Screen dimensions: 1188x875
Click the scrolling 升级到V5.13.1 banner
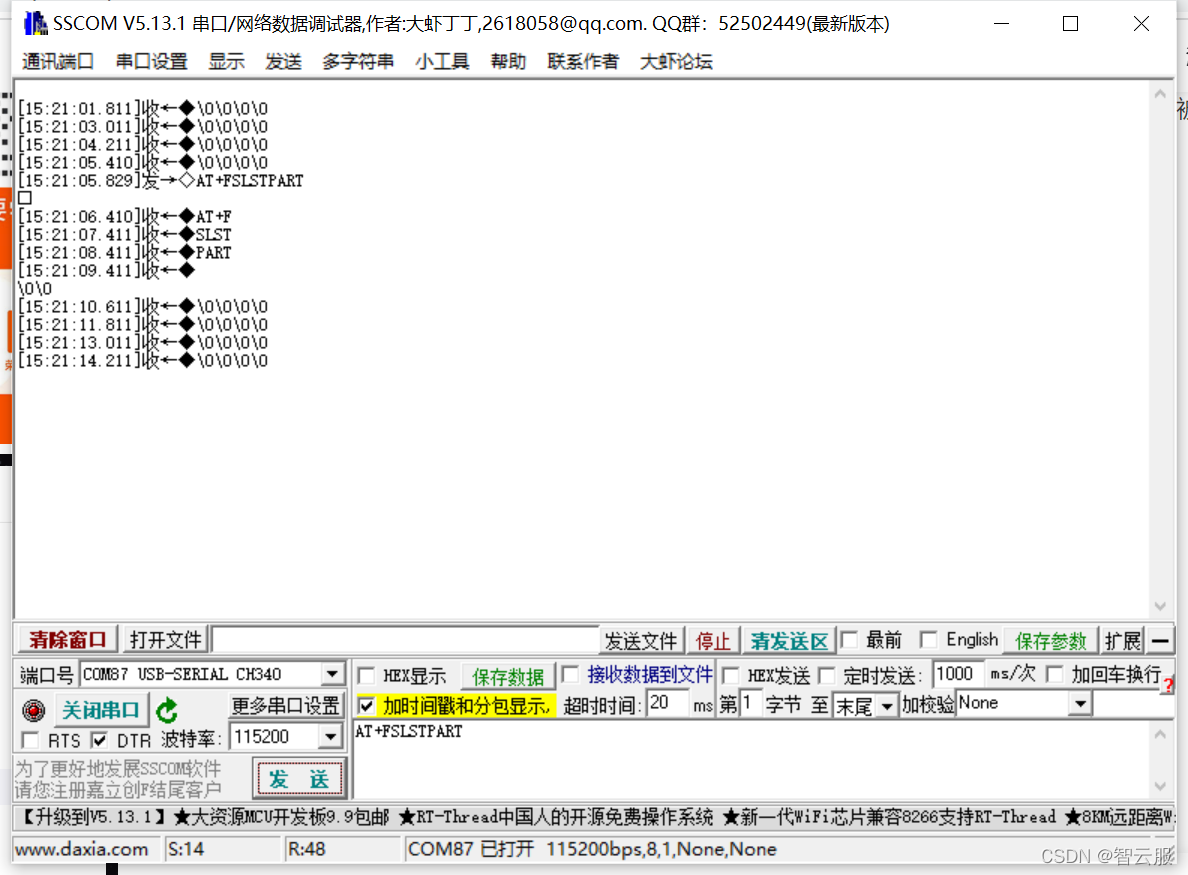pos(593,817)
